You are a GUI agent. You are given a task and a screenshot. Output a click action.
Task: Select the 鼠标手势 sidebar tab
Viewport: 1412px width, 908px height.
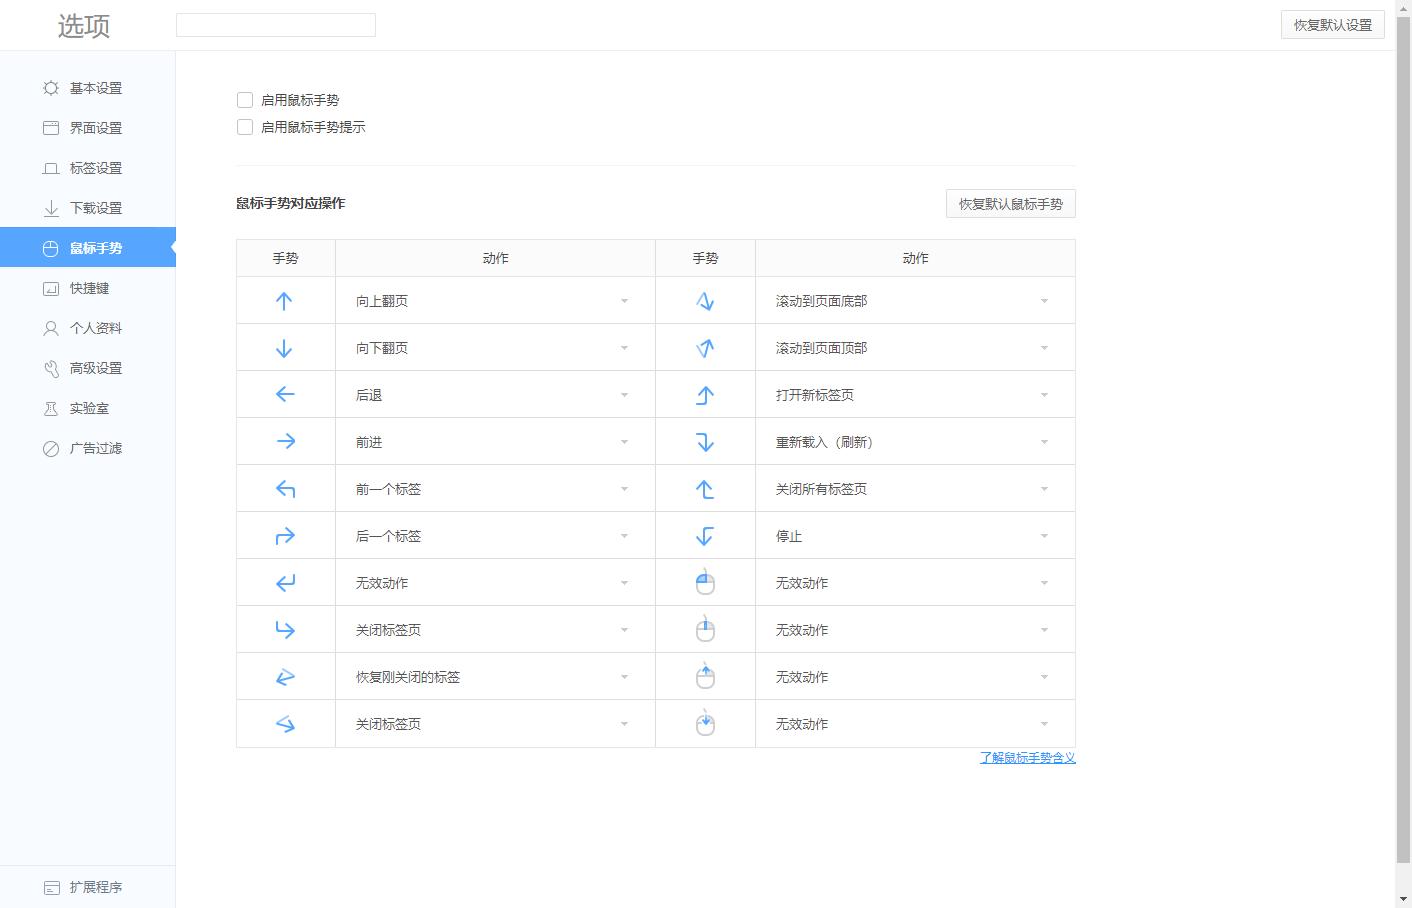(x=96, y=248)
